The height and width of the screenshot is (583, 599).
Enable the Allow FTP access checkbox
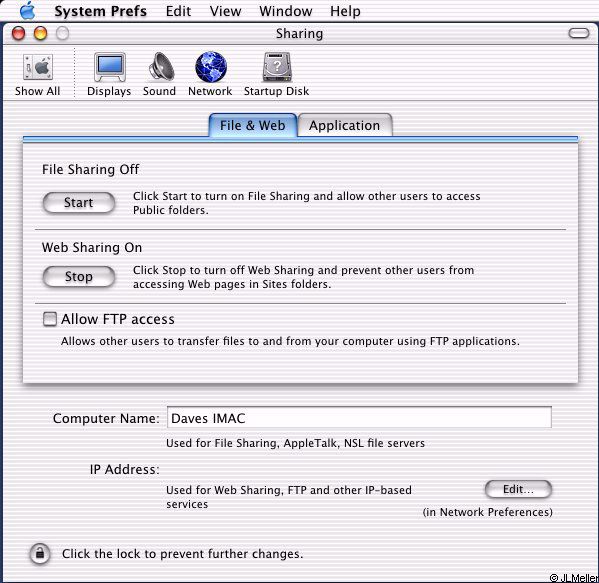[50, 319]
